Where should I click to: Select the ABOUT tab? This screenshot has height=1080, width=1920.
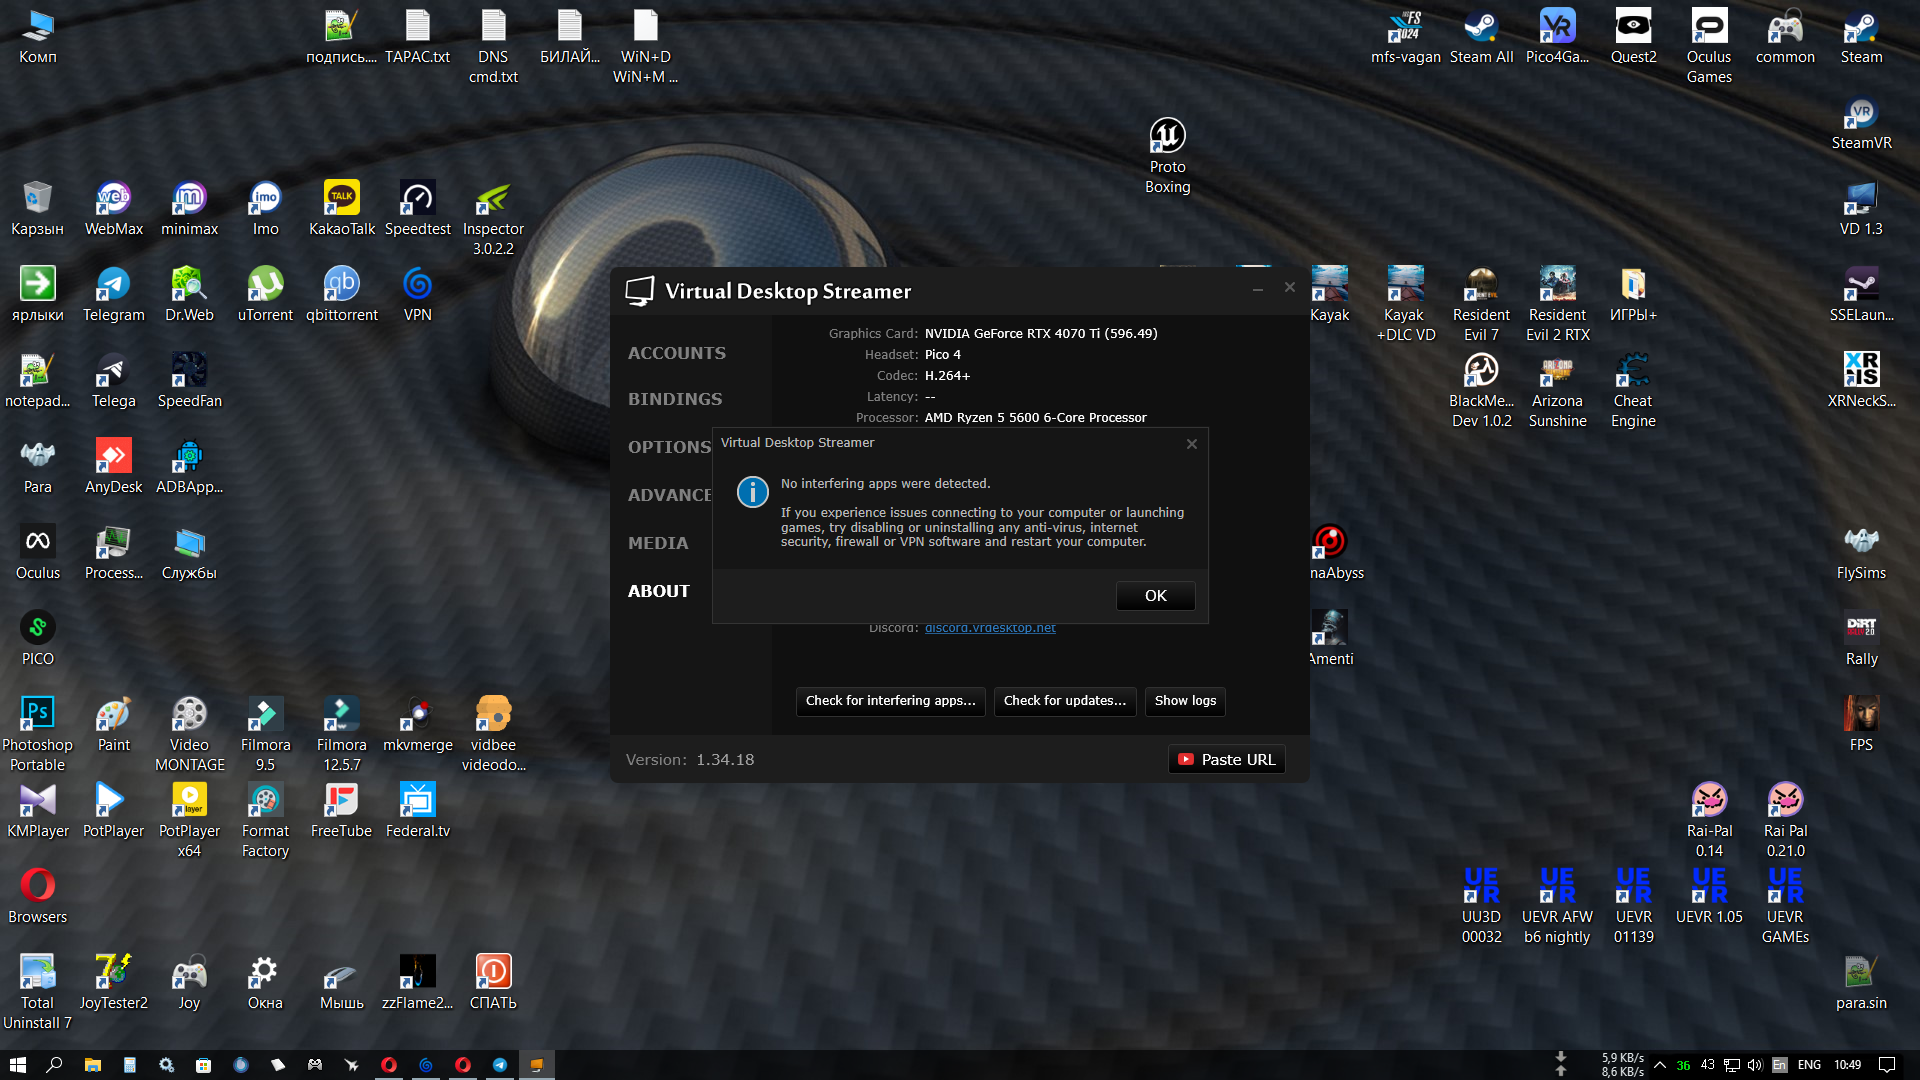point(658,591)
